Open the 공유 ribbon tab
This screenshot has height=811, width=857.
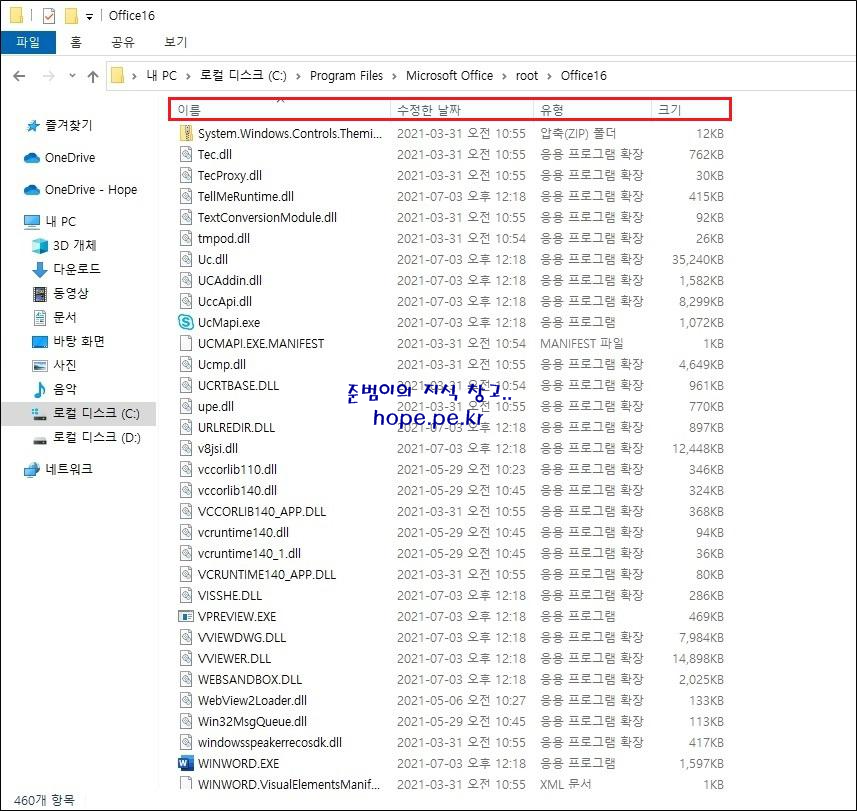(x=122, y=42)
